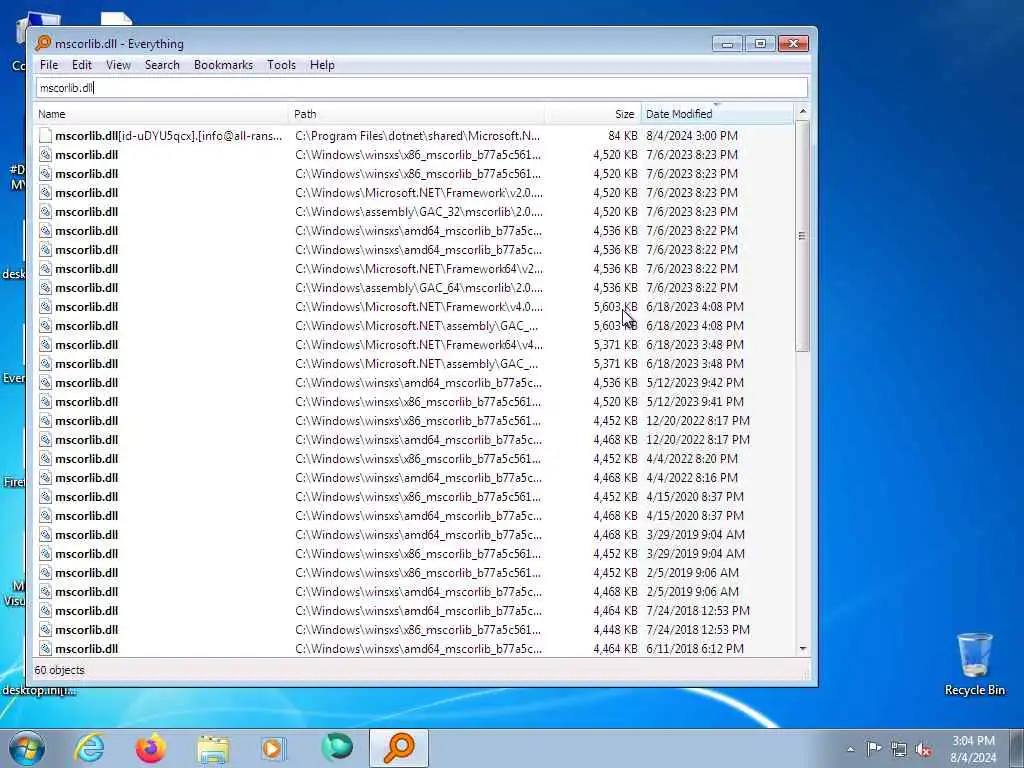This screenshot has width=1024, height=768.
Task: Show hidden system tray icons
Action: tap(850, 749)
